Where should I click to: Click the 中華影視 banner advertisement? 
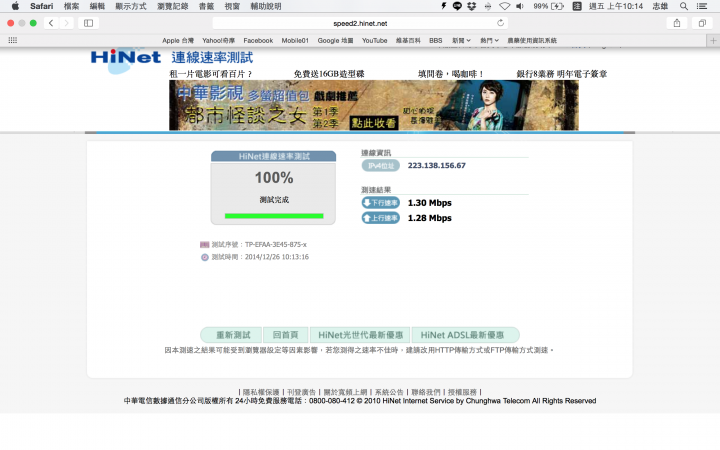[x=374, y=105]
